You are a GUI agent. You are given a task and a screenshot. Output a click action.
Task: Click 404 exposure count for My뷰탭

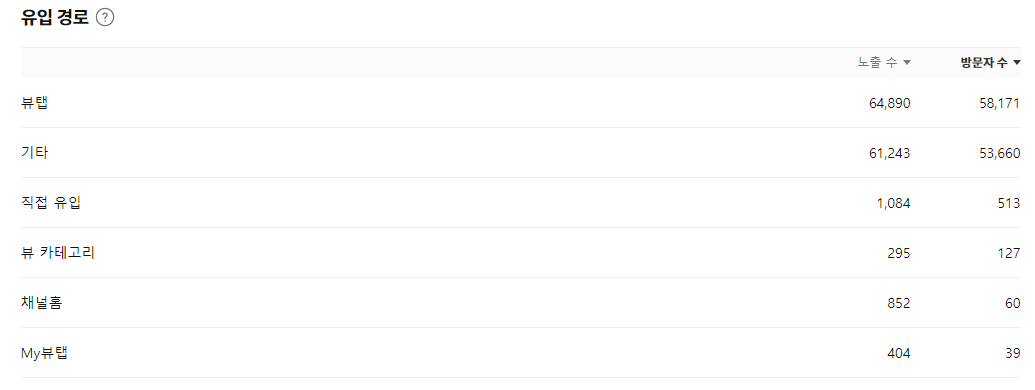(899, 354)
